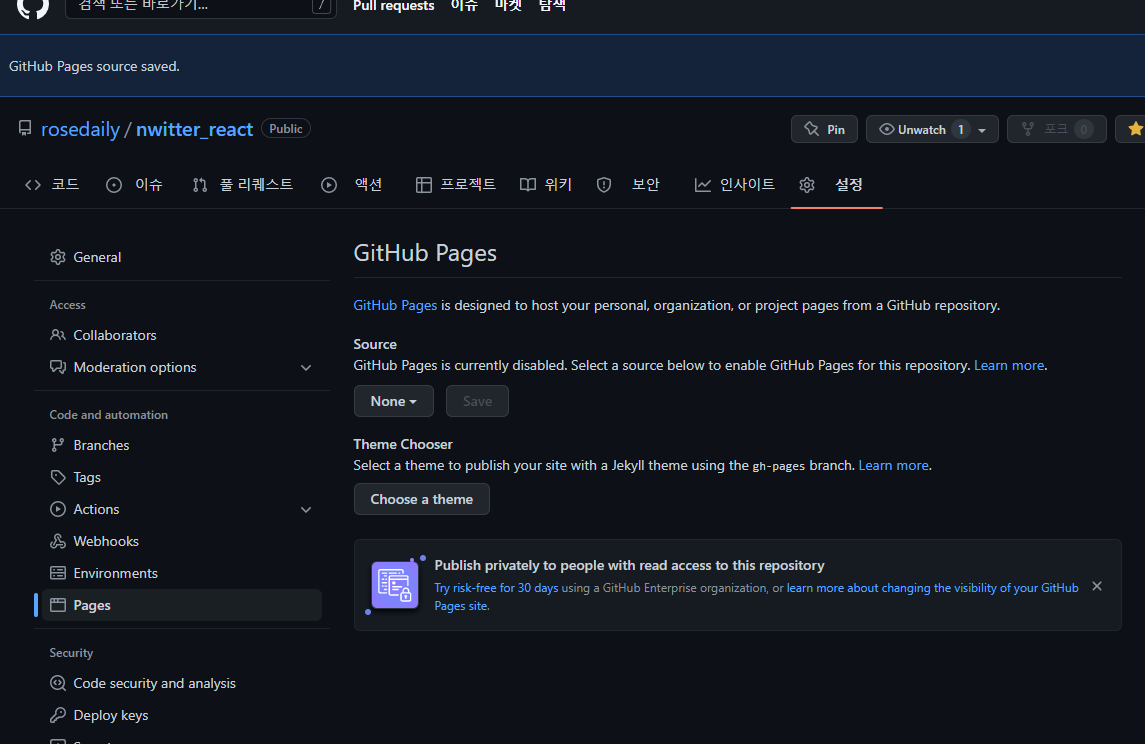Click the Unwatch button

922,129
